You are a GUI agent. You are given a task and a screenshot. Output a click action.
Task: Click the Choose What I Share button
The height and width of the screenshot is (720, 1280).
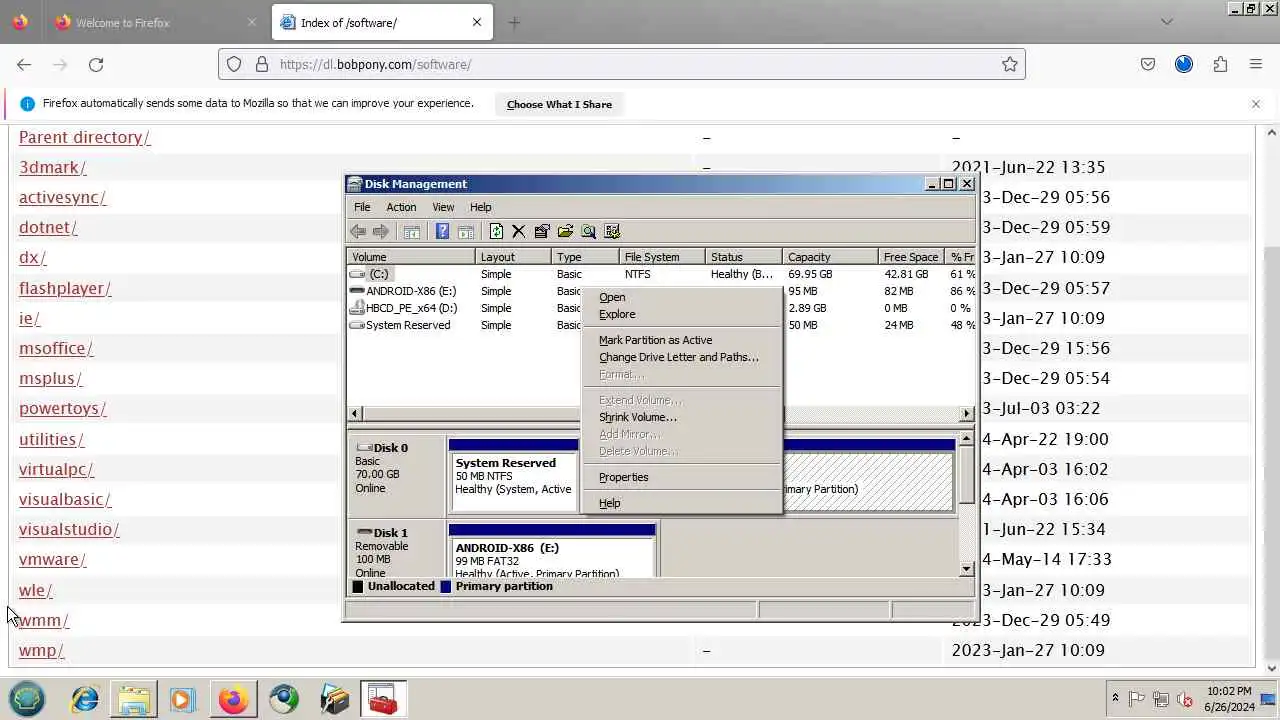559,104
